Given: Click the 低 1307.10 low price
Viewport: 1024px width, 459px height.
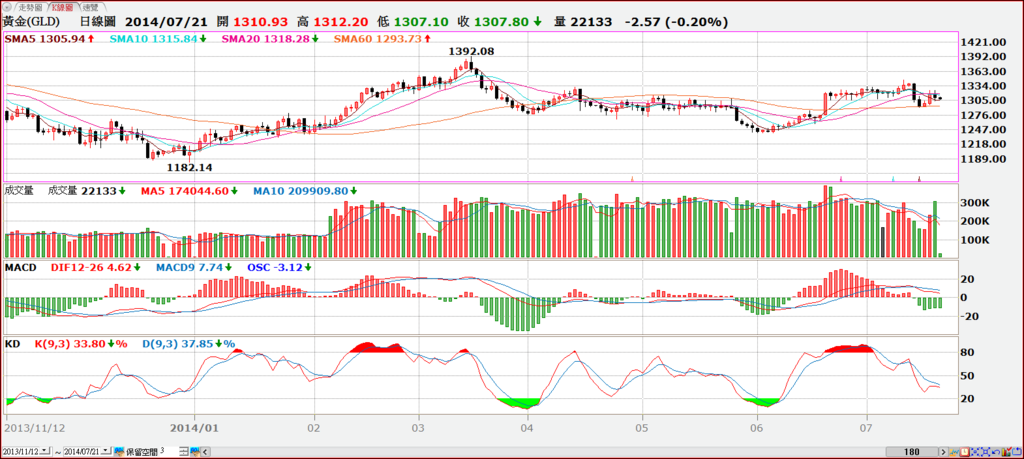Looking at the screenshot, I should pyautogui.click(x=413, y=22).
